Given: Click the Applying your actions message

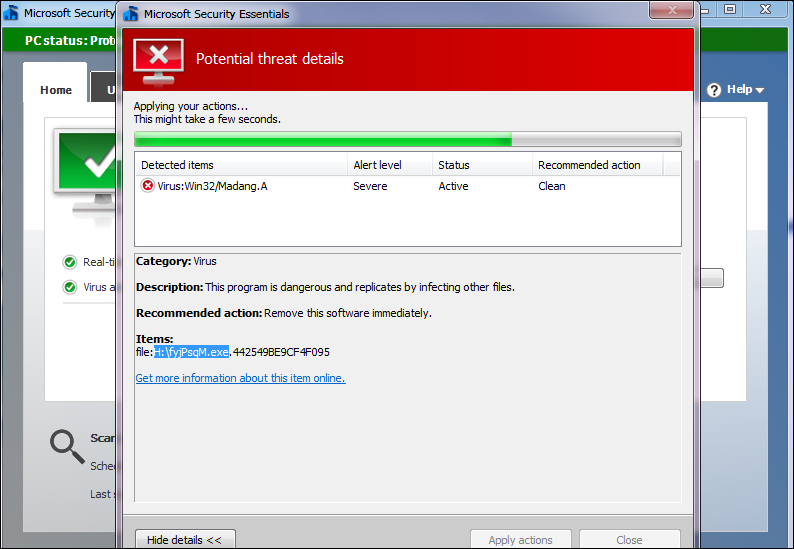Looking at the screenshot, I should point(190,106).
